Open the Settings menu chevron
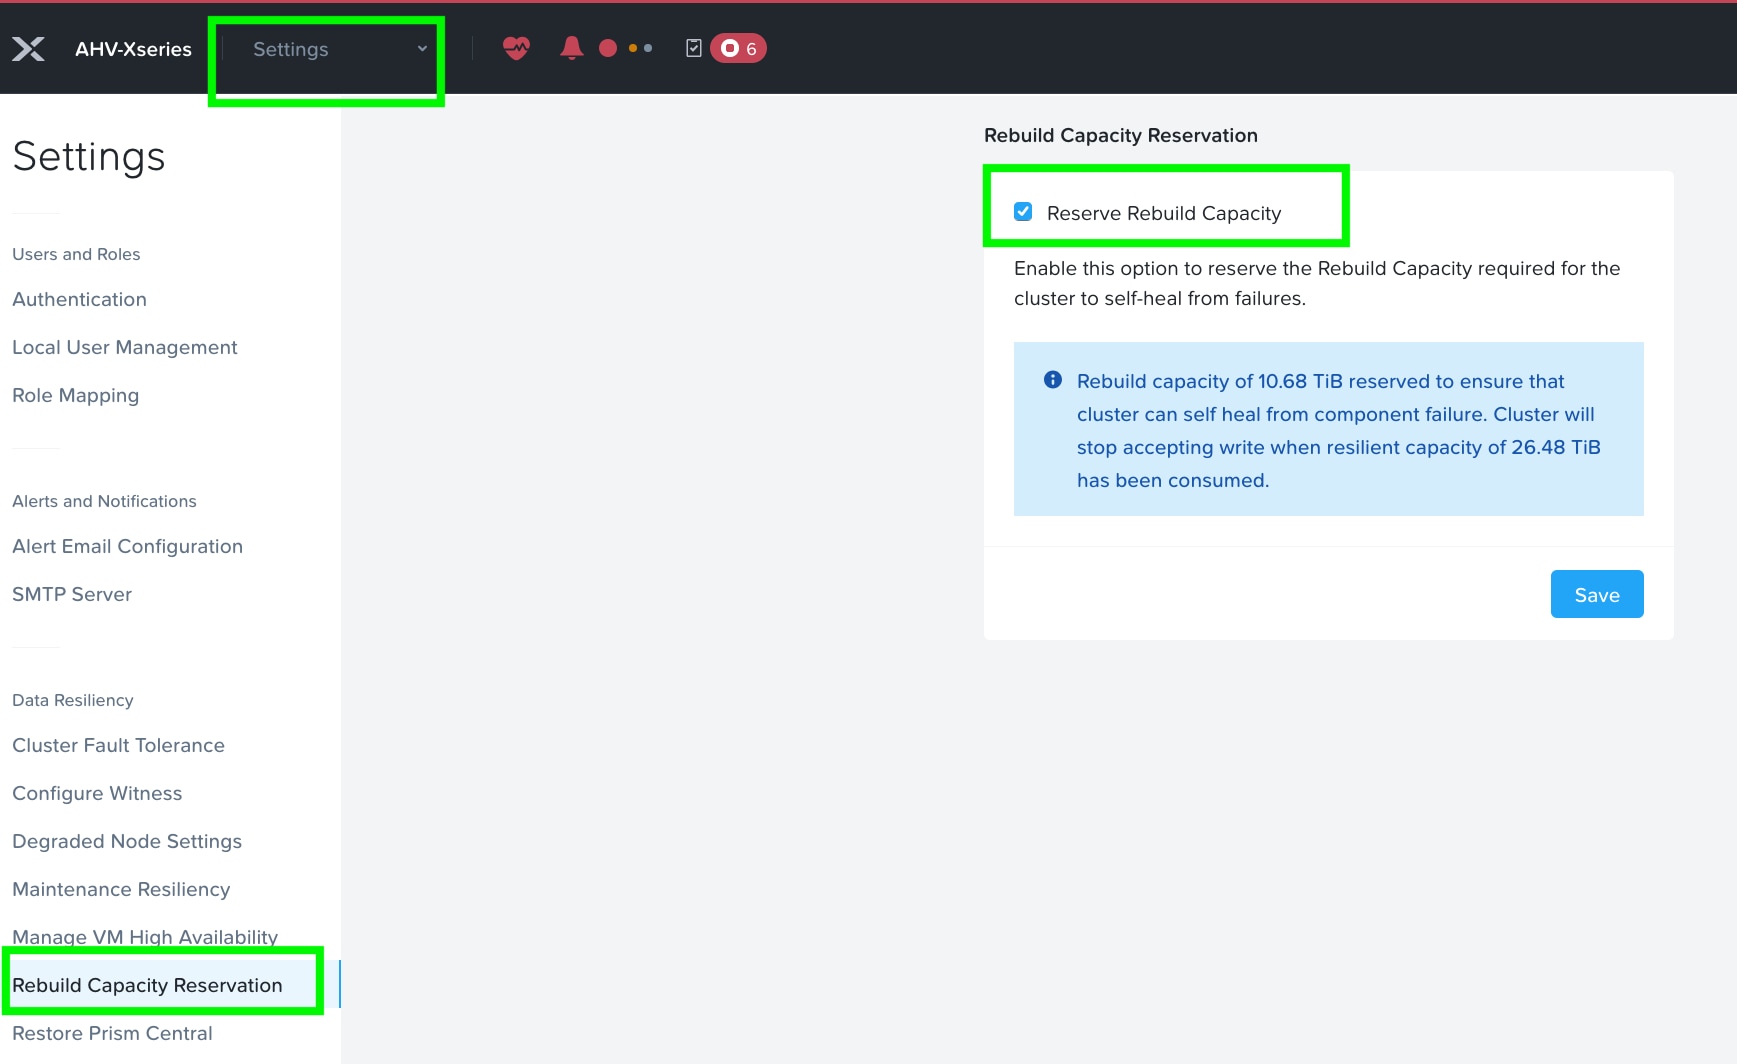This screenshot has height=1064, width=1737. [422, 48]
